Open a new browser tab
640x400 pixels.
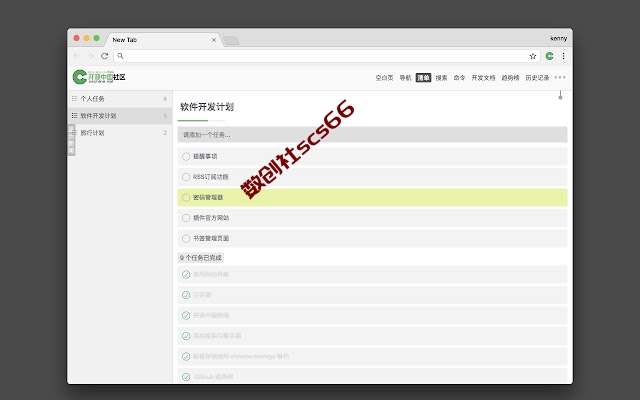click(x=231, y=40)
